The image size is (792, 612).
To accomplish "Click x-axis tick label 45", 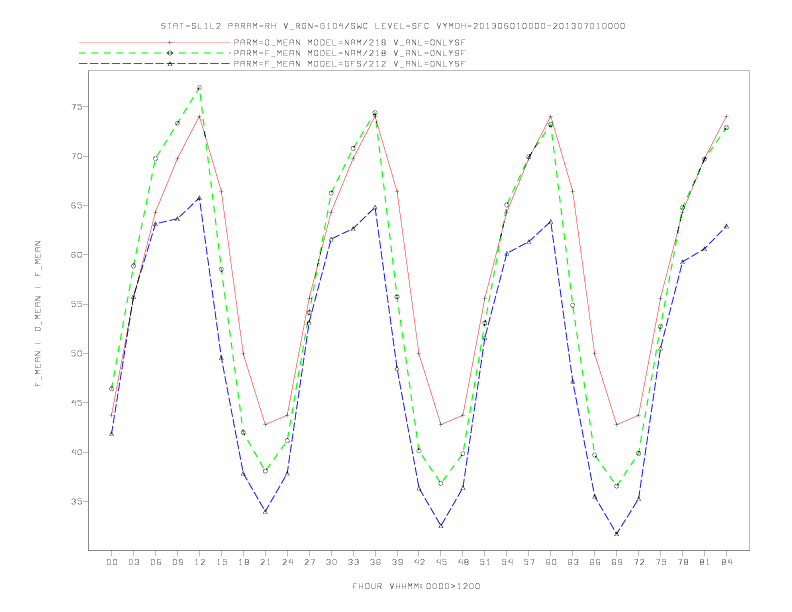I will 441,562.
